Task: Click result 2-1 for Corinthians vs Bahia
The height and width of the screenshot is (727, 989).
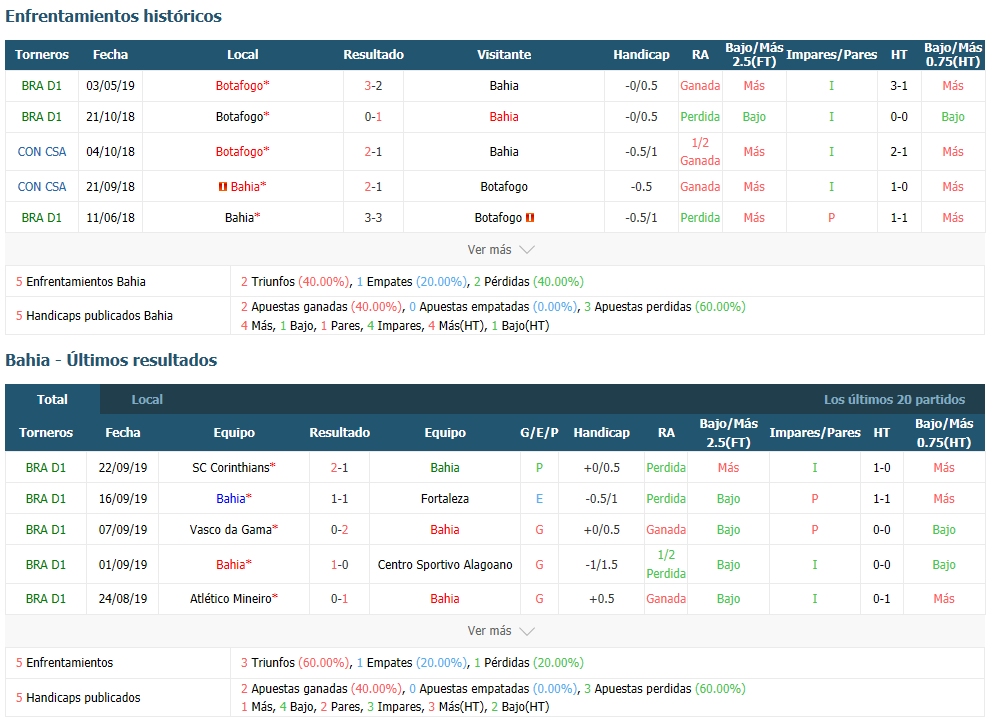Action: point(339,468)
